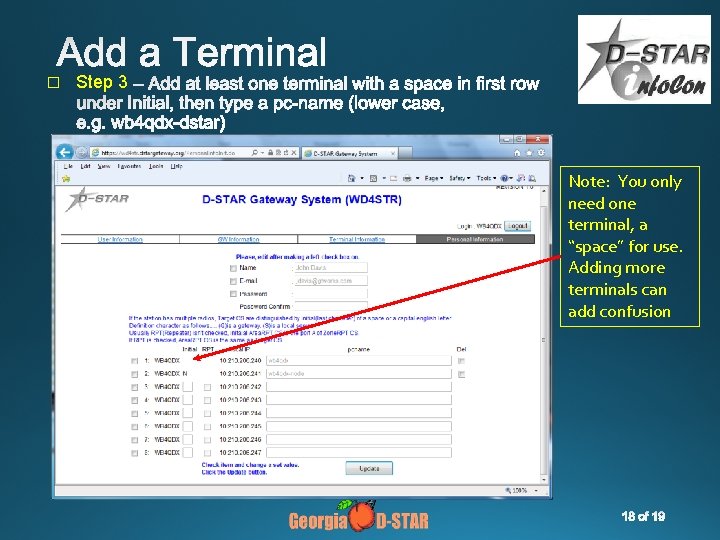Select the Personal Information tab

pyautogui.click(x=475, y=239)
